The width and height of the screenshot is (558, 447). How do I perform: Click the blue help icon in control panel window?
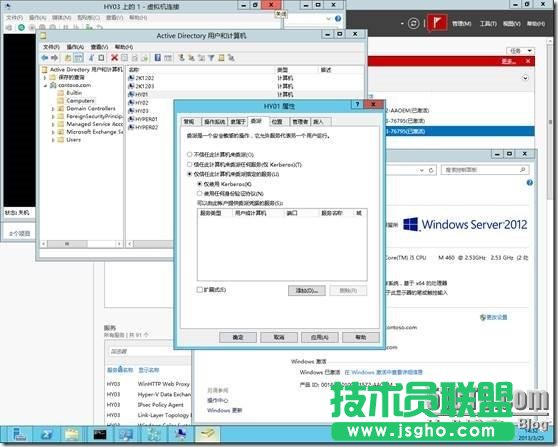[530, 183]
